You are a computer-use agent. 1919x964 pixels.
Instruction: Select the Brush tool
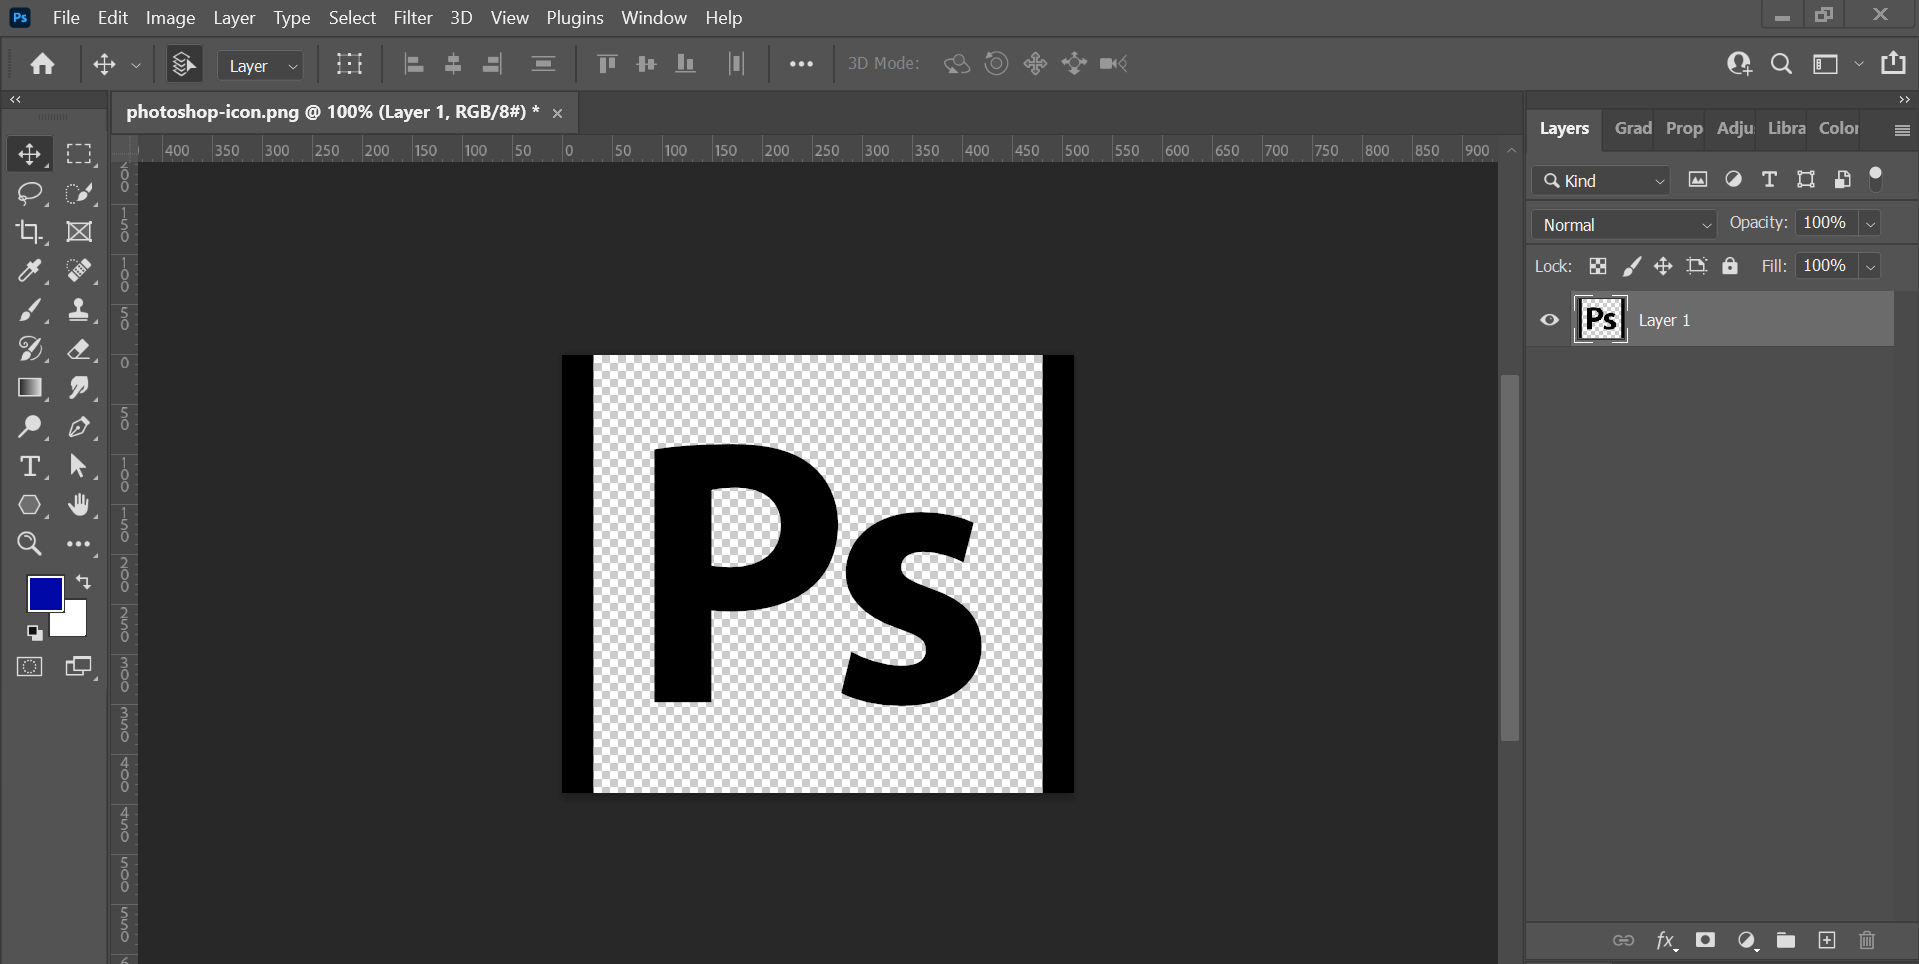pos(29,310)
